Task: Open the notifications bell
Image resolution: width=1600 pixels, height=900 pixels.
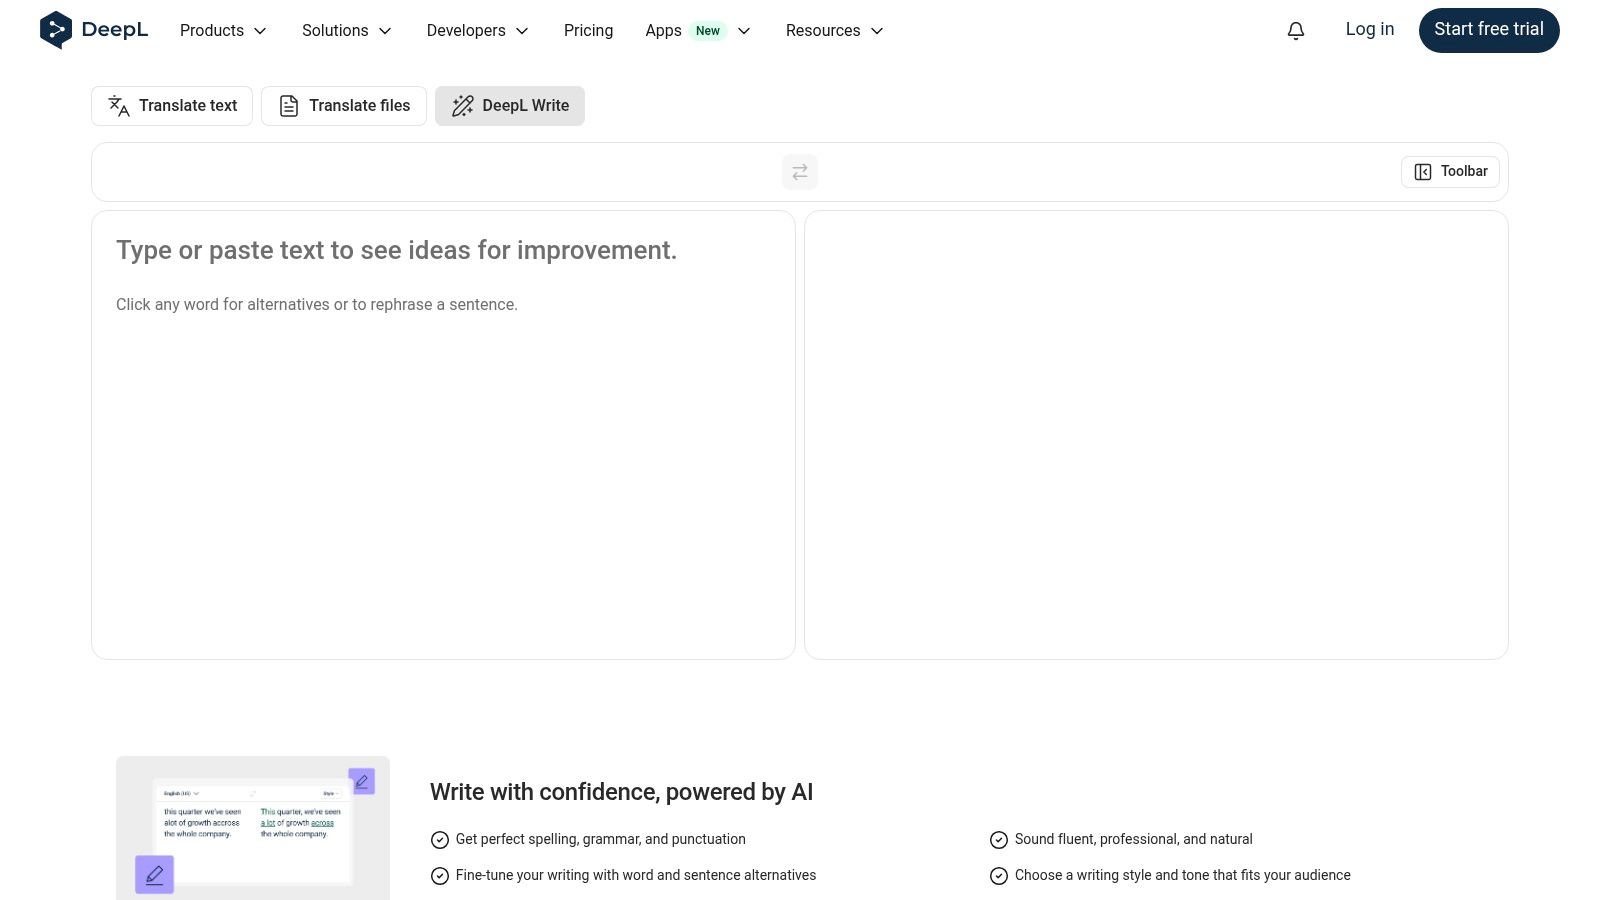Action: point(1296,31)
